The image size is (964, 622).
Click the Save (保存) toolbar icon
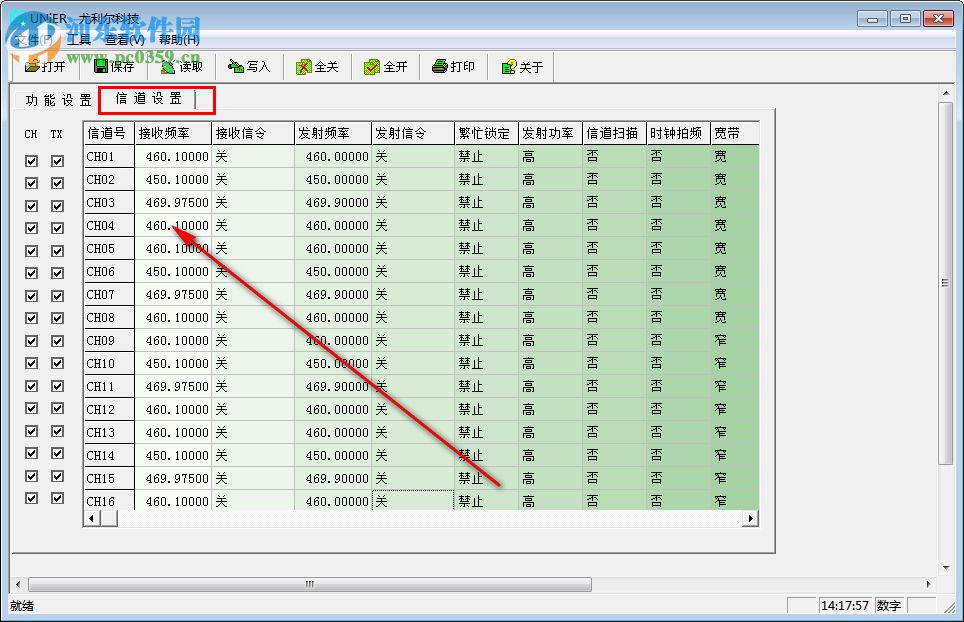(x=114, y=66)
